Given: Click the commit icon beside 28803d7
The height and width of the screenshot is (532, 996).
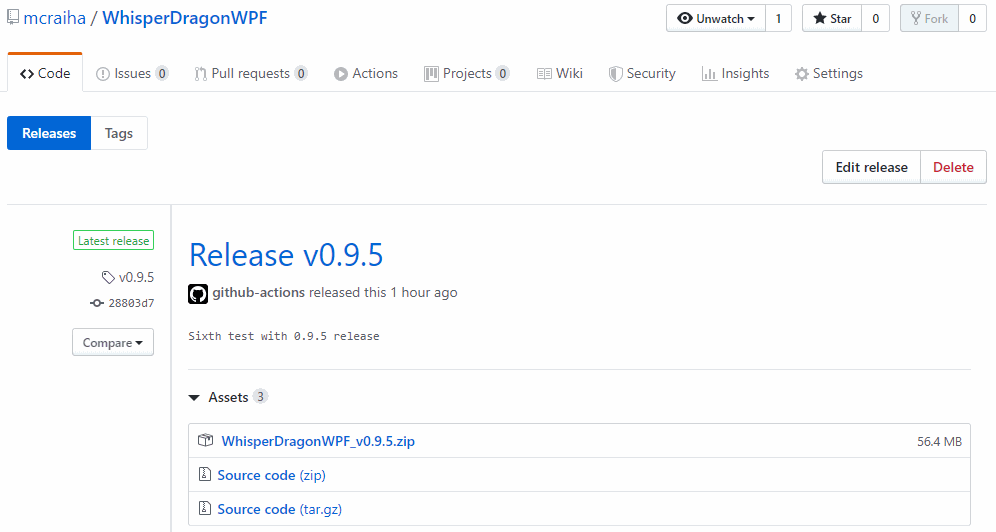Looking at the screenshot, I should pos(97,303).
